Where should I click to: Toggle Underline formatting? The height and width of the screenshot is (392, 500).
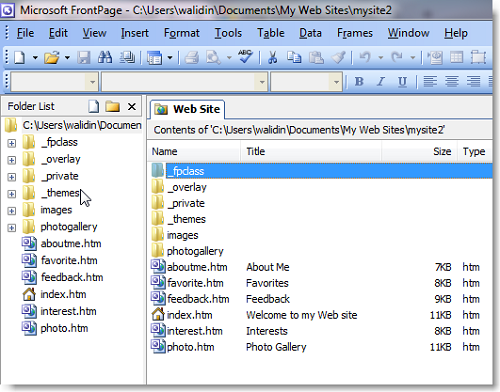point(402,81)
